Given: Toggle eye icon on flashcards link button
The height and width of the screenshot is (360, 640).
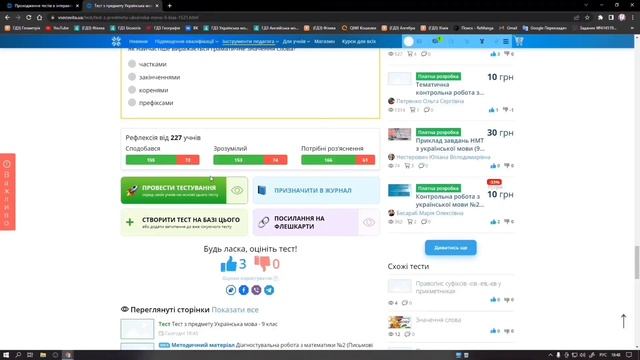Looking at the screenshot, I should pos(369,222).
